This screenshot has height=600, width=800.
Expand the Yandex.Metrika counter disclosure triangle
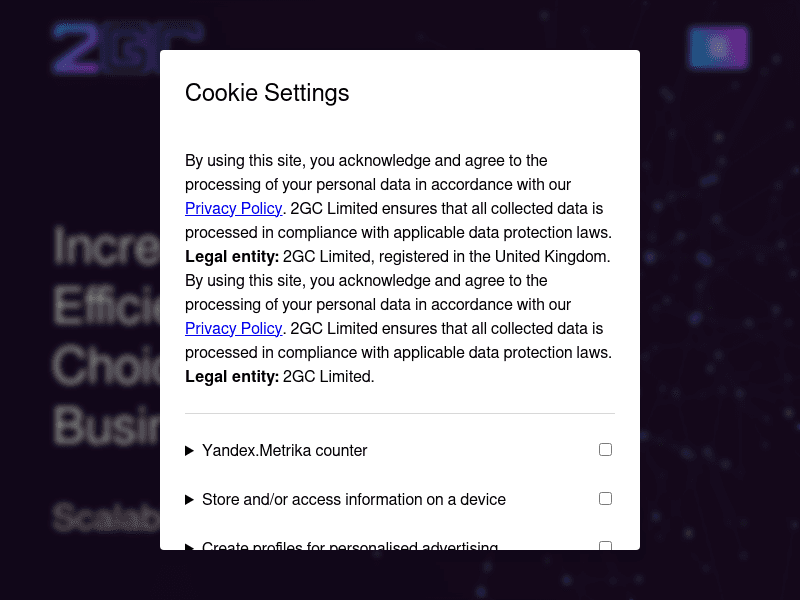tap(190, 451)
